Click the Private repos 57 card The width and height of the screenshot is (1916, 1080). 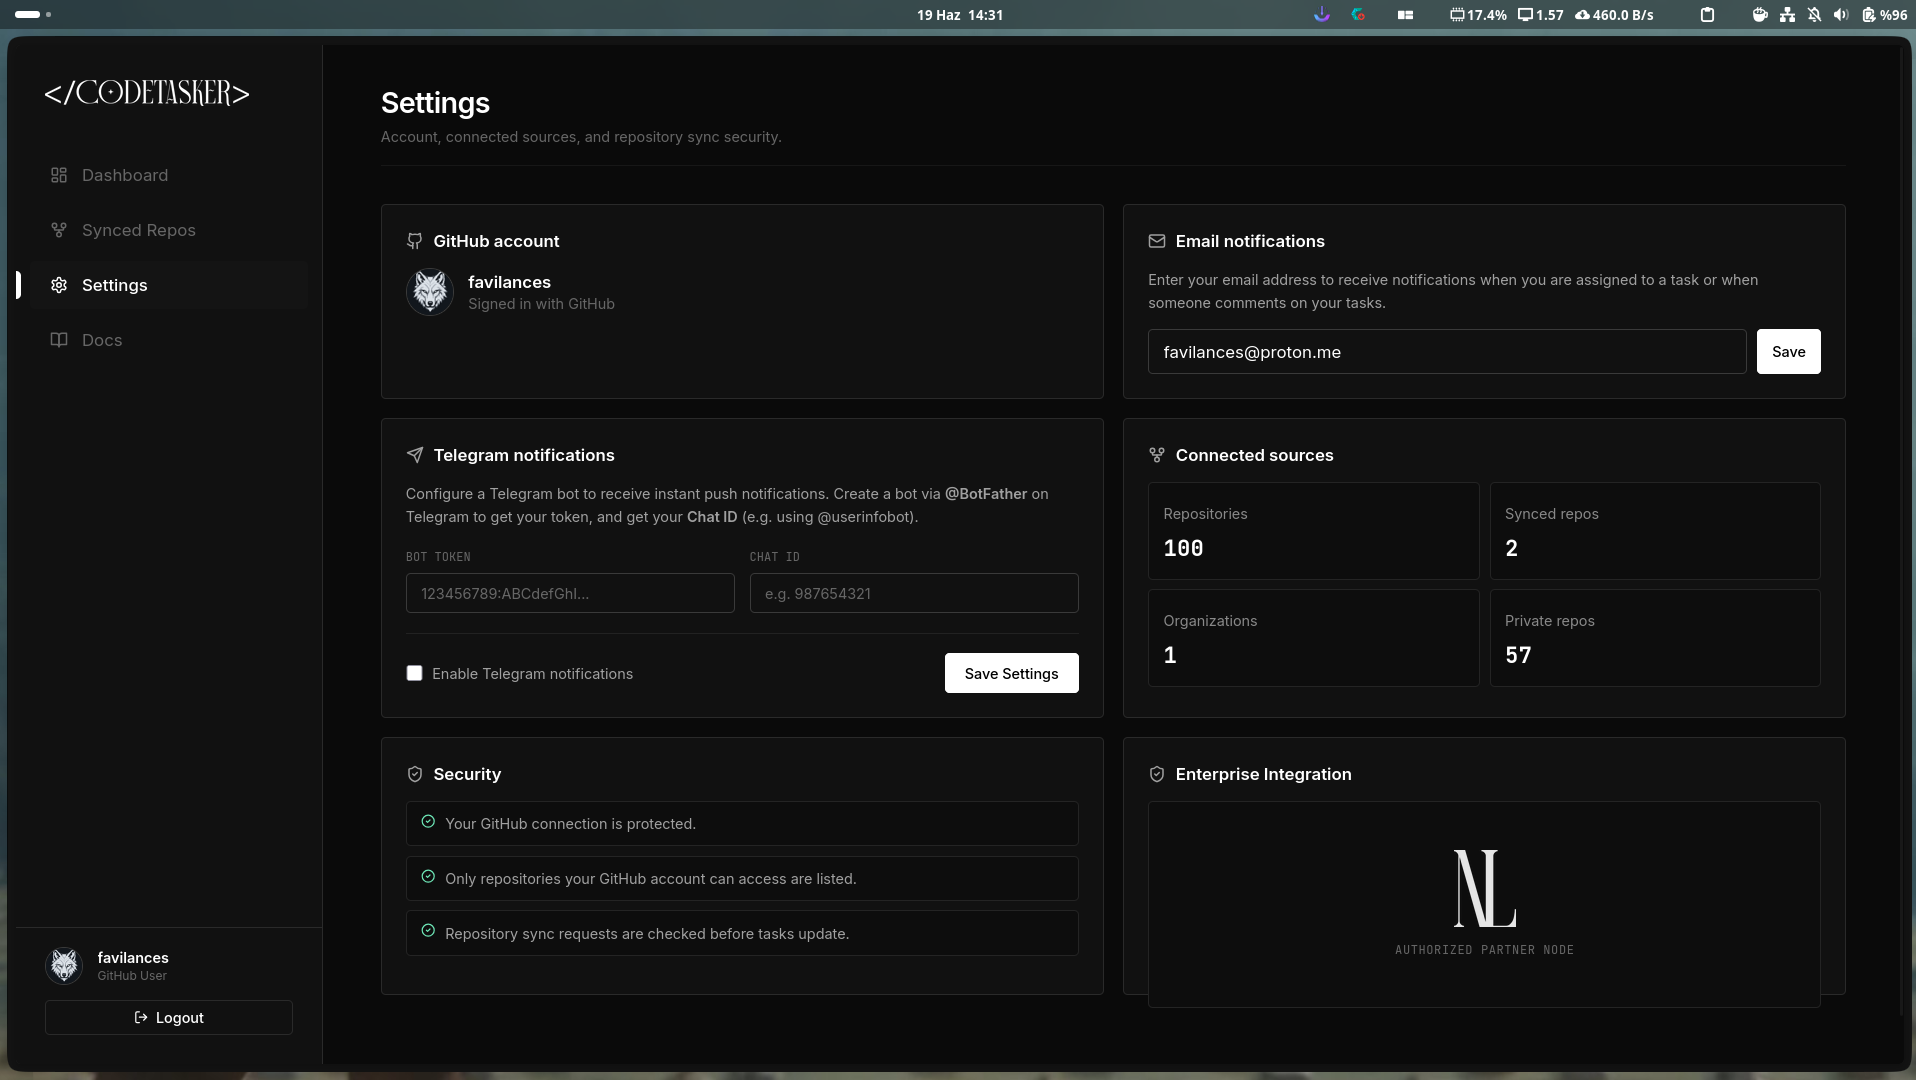[x=1655, y=638]
